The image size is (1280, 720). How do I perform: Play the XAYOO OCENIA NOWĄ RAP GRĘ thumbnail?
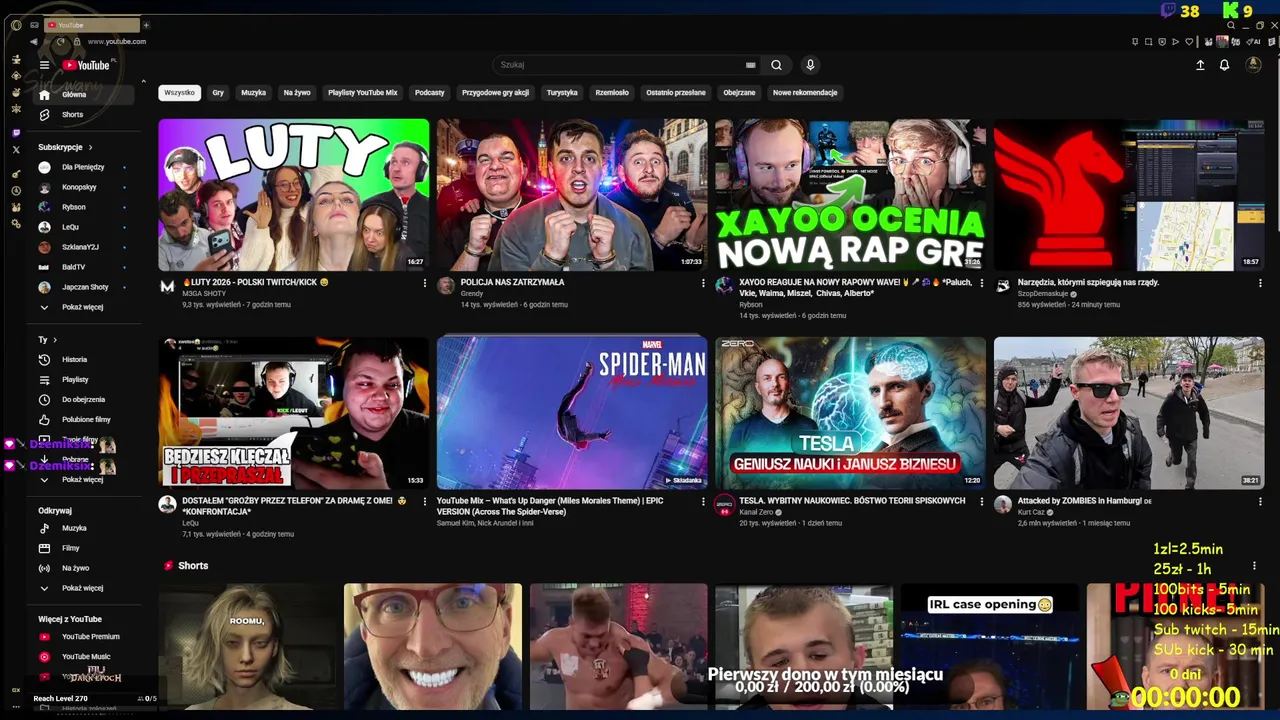(x=850, y=195)
